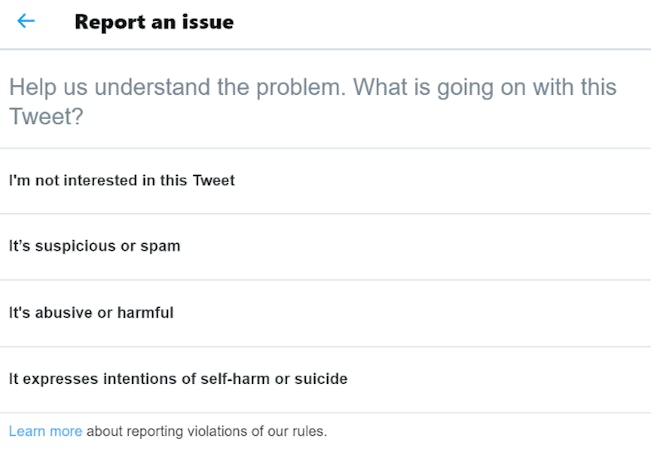
Task: Click the "about reporting violations" footer text
Action: tap(206, 432)
